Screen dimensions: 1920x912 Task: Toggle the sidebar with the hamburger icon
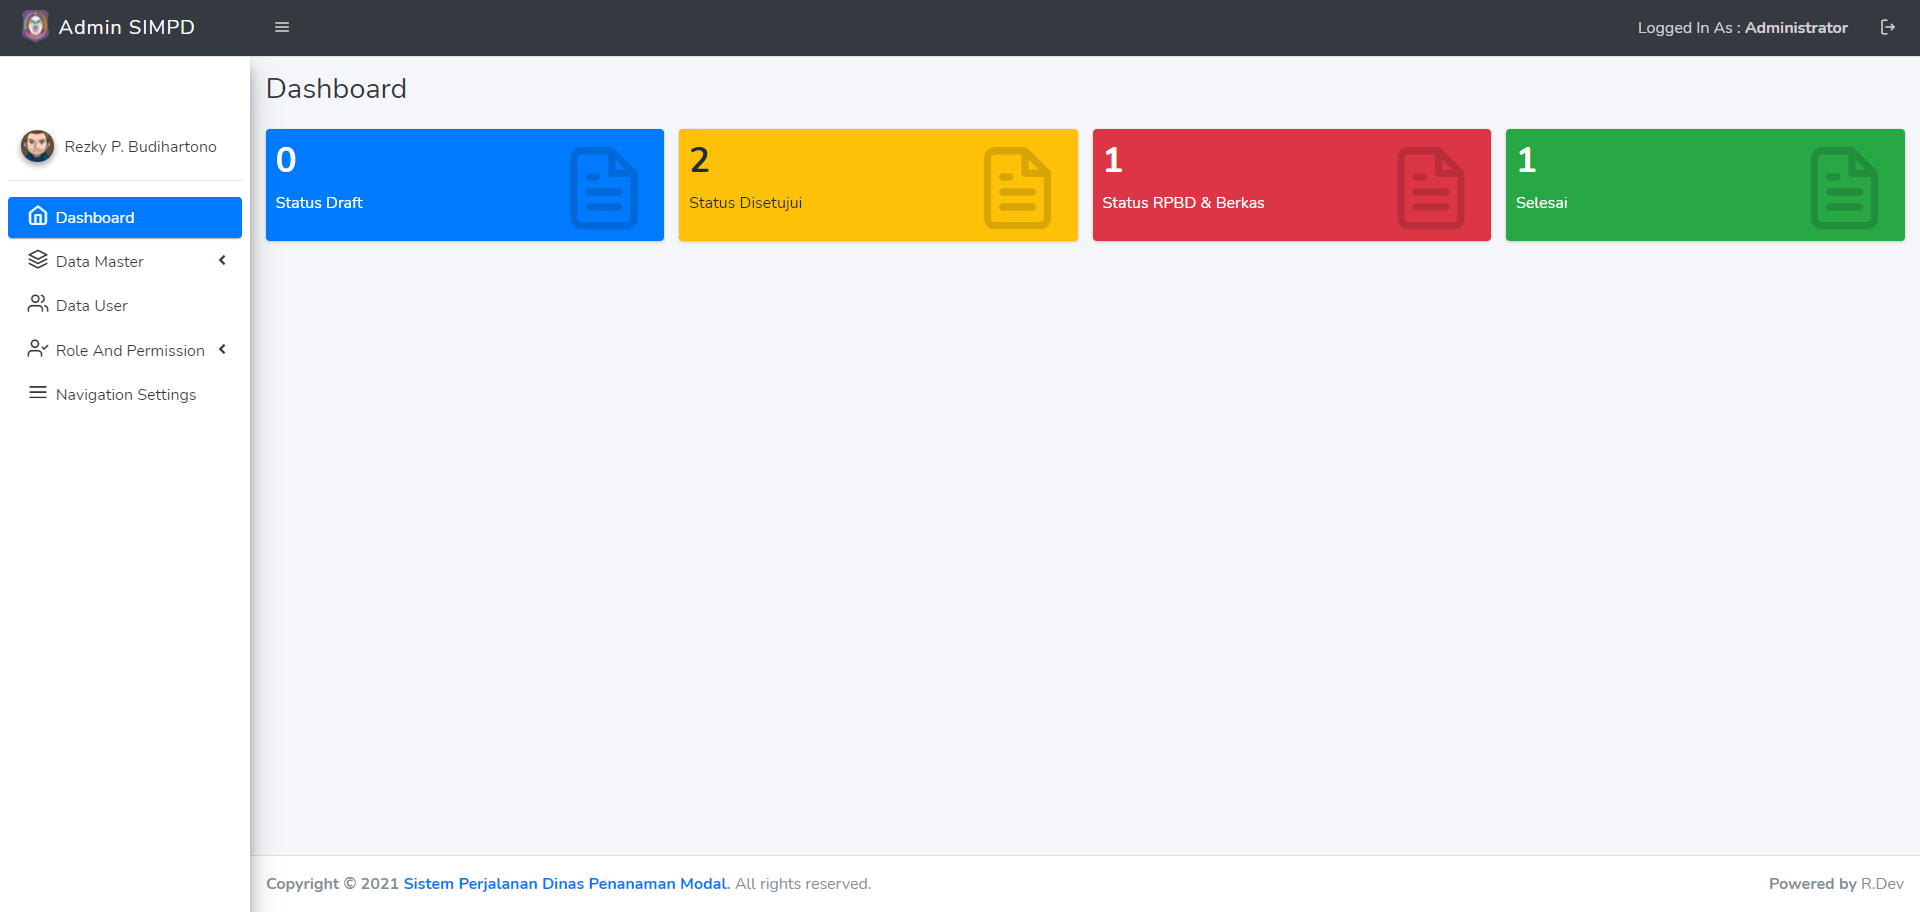(281, 27)
